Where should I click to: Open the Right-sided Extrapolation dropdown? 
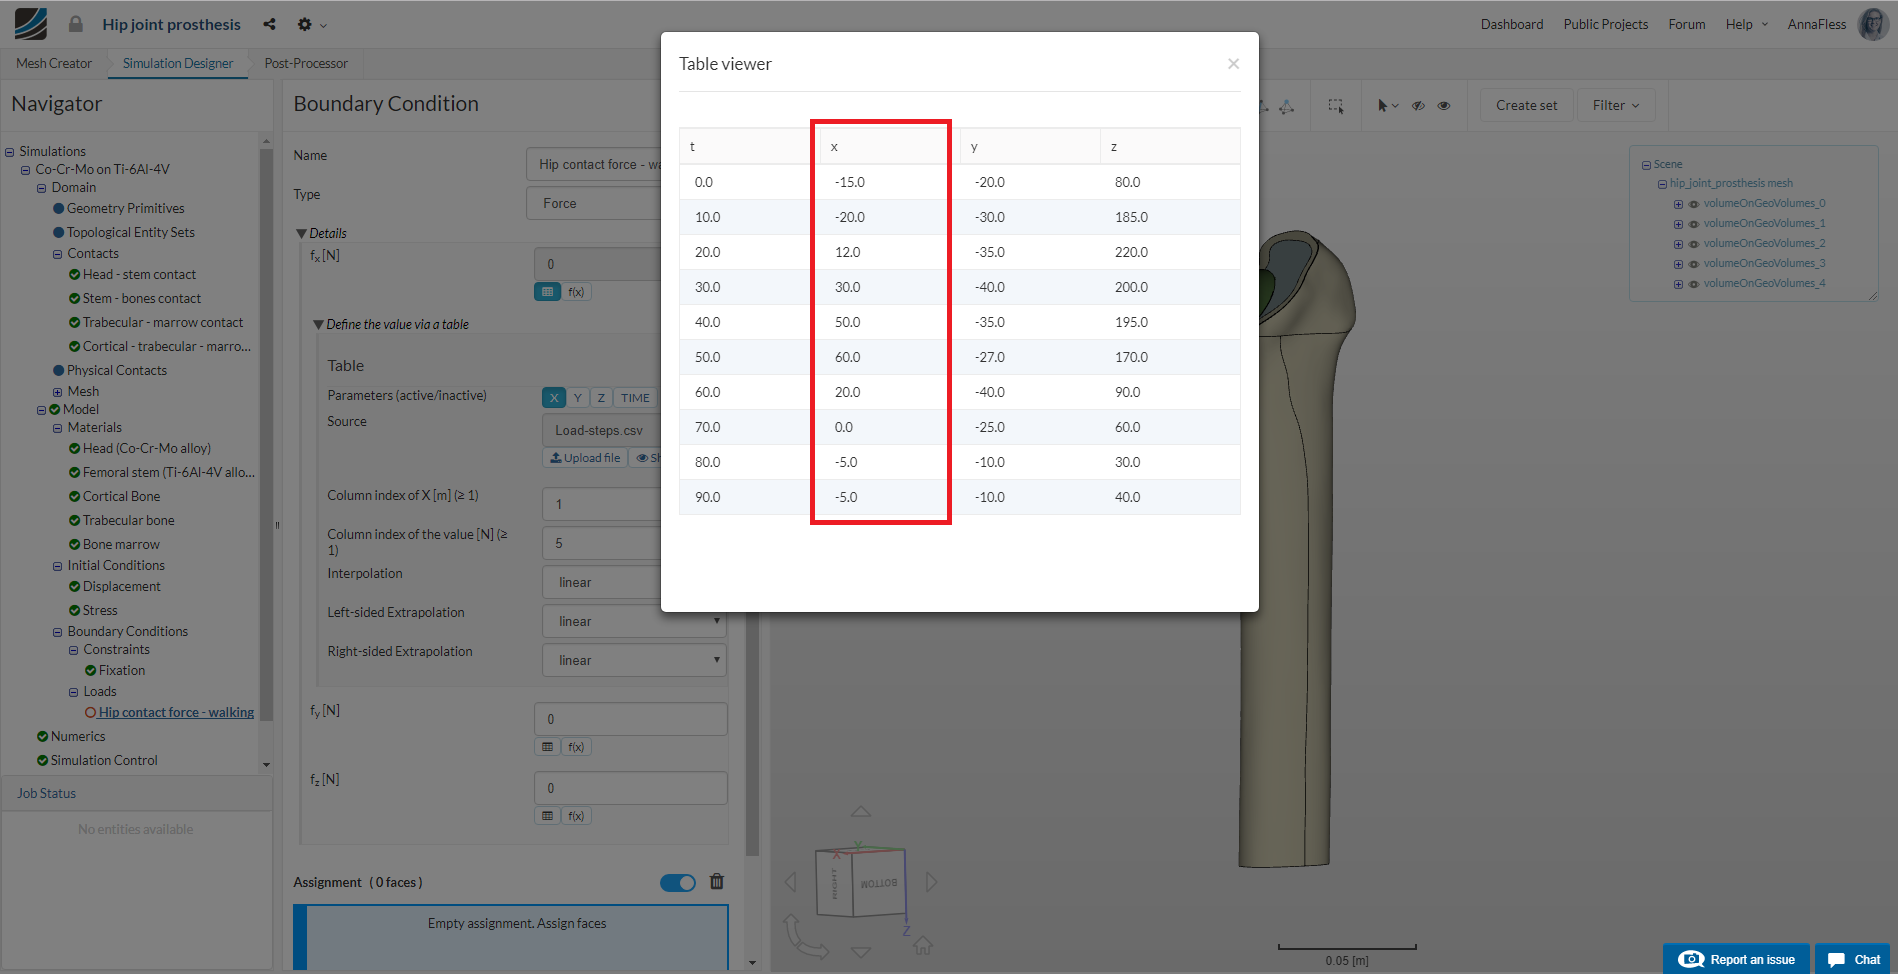click(x=634, y=660)
